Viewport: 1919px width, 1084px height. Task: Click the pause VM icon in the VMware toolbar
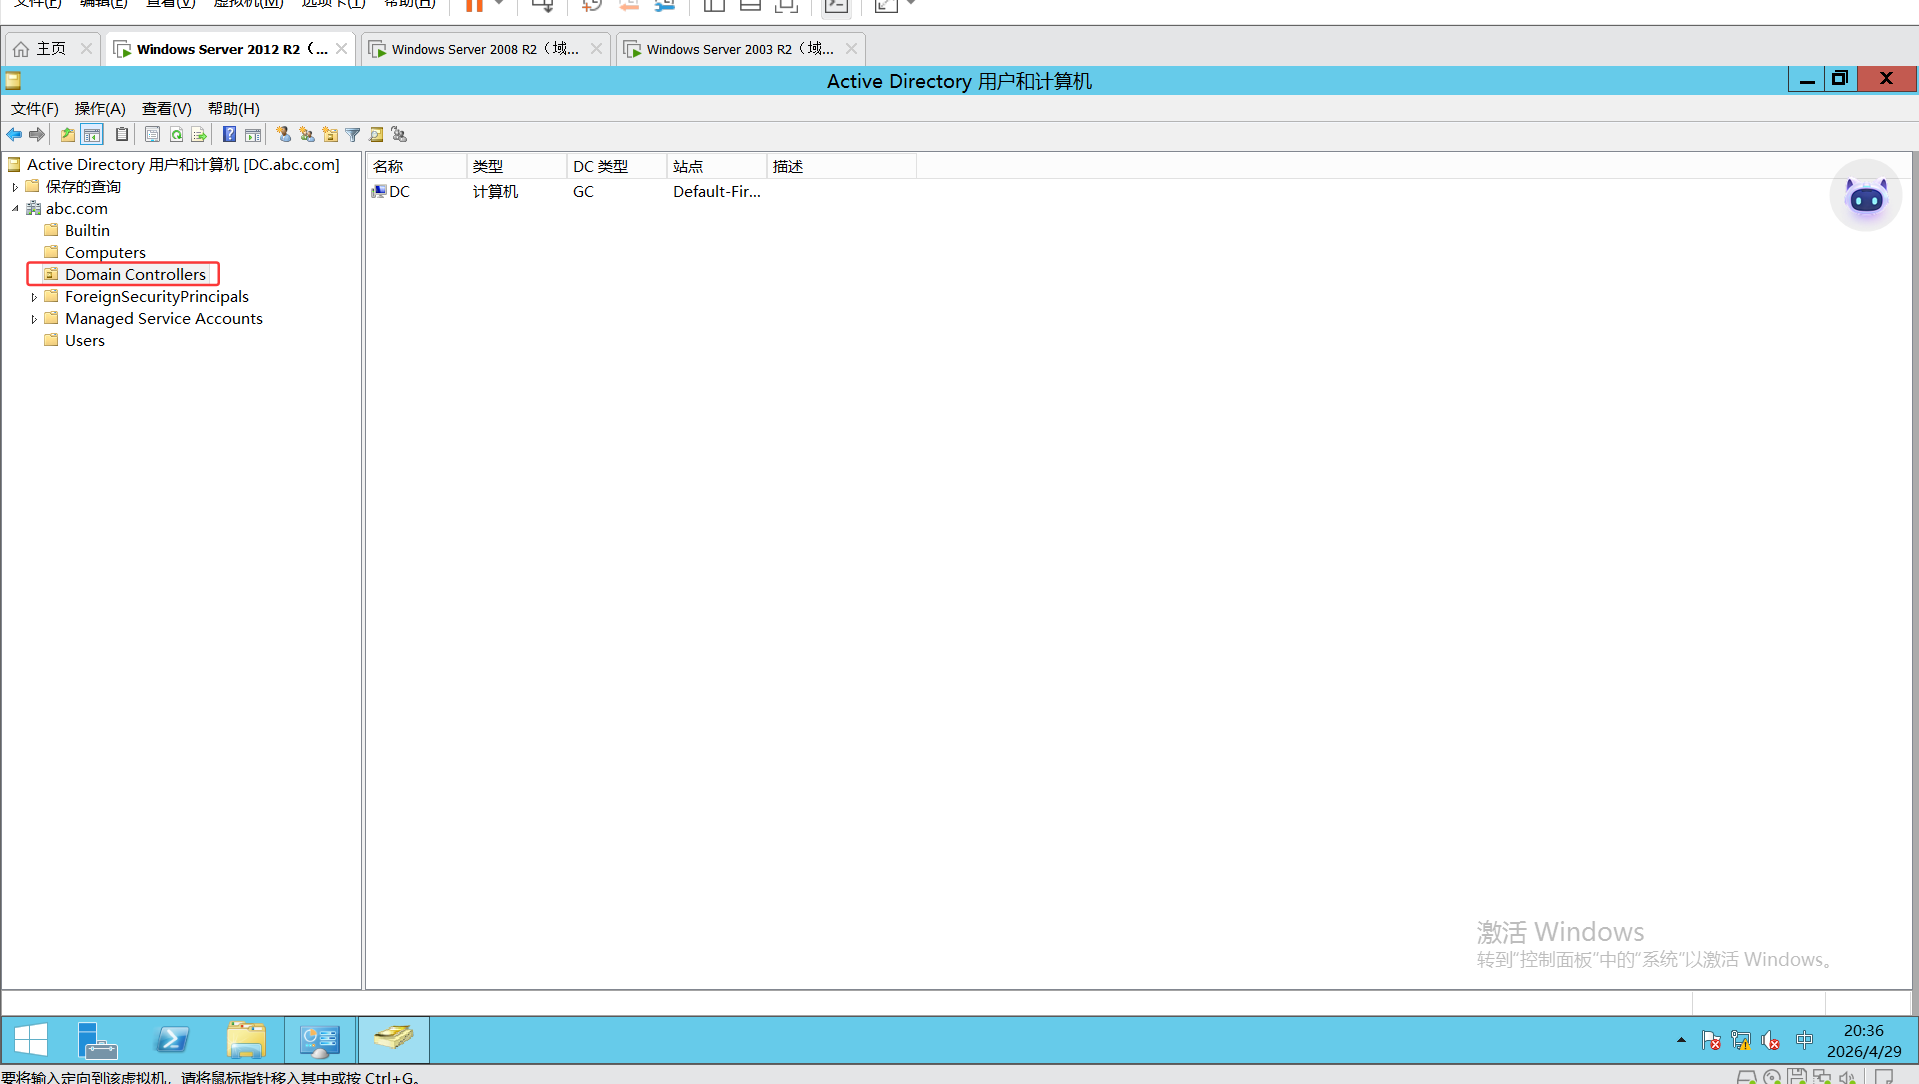click(474, 5)
